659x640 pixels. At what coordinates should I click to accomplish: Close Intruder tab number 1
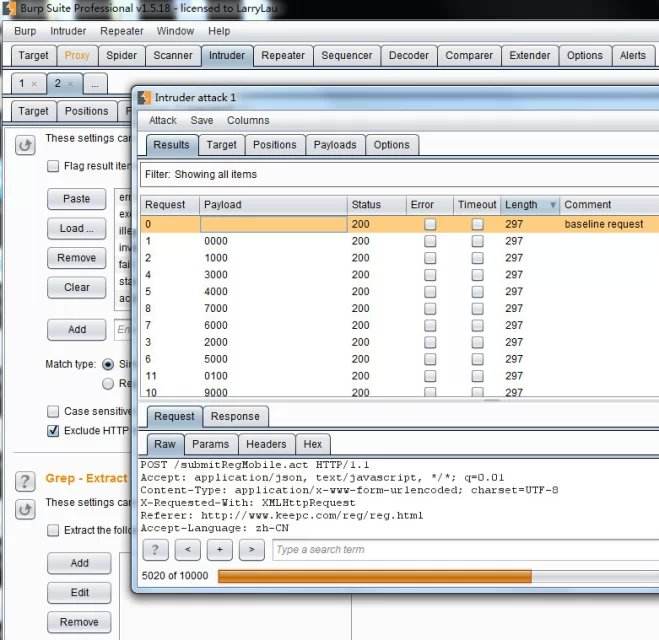[34, 84]
